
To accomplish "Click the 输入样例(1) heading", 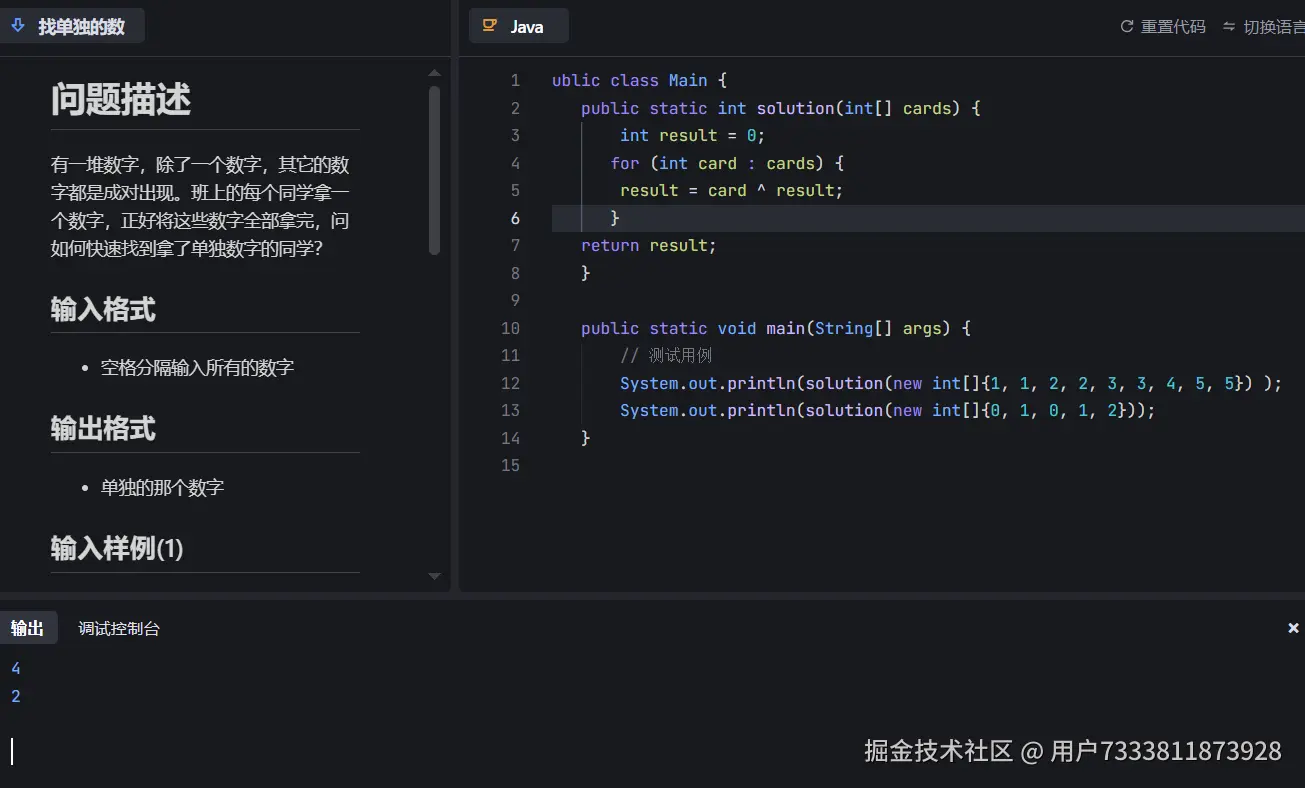I will [117, 548].
